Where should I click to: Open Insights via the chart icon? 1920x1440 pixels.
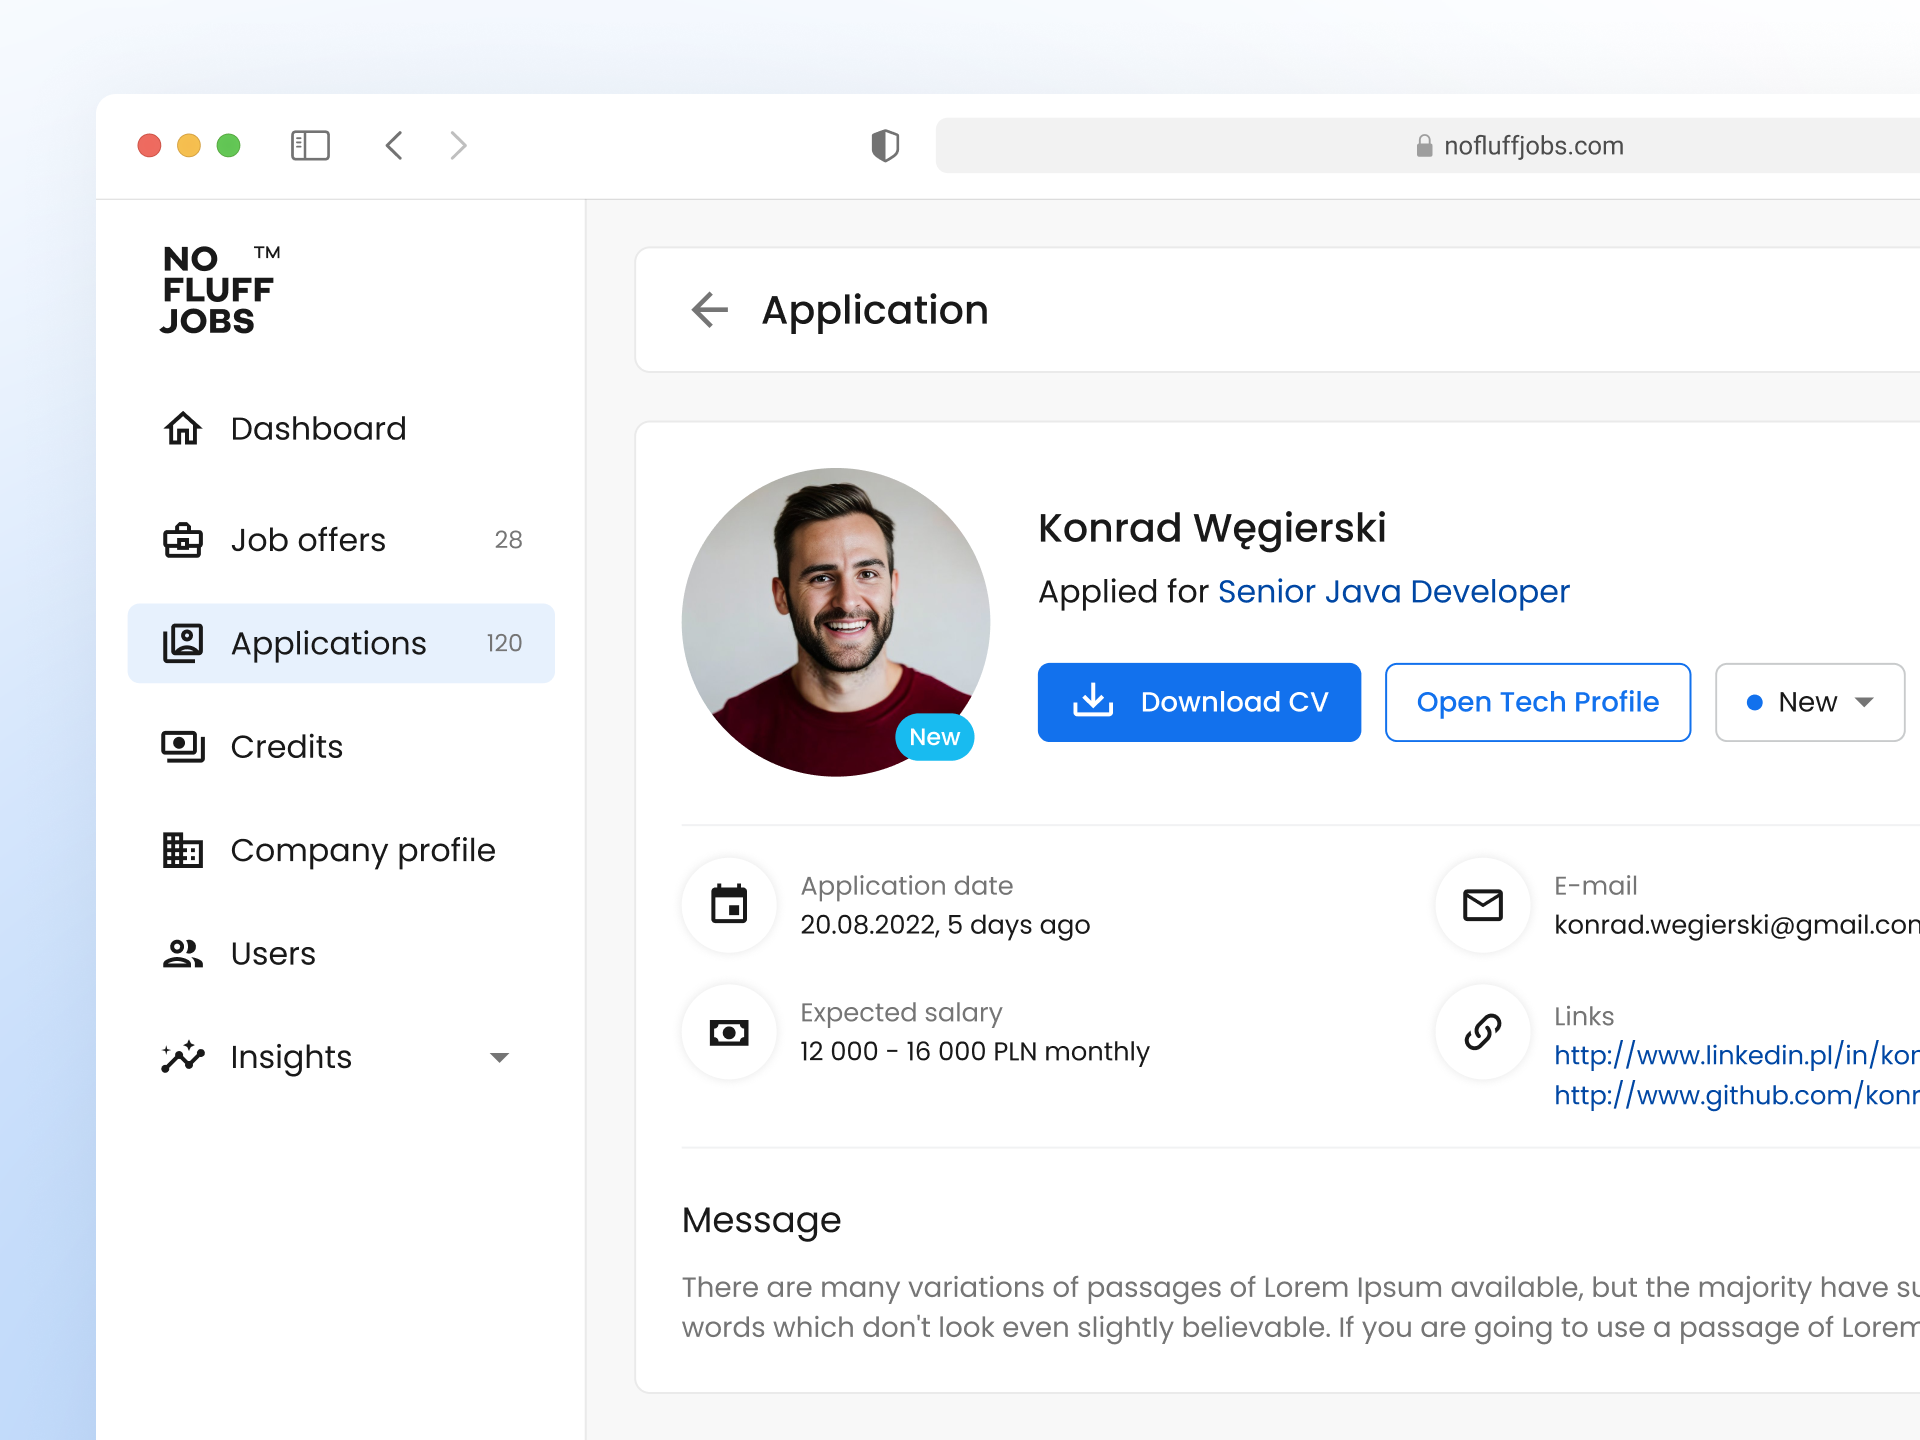point(182,1057)
